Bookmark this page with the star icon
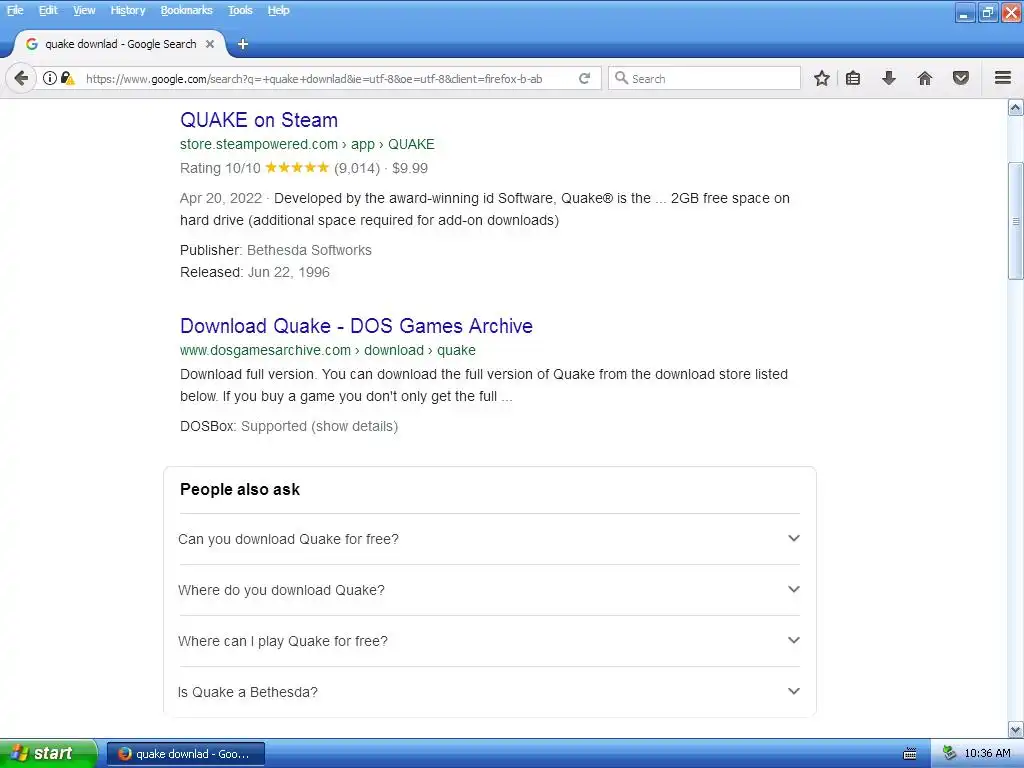 tap(822, 78)
